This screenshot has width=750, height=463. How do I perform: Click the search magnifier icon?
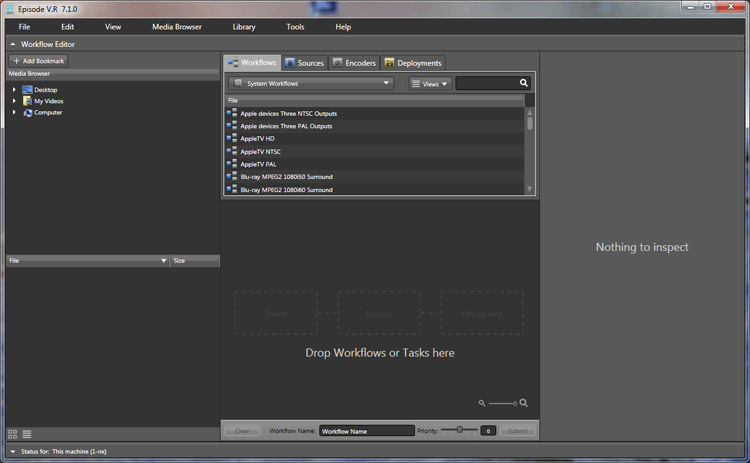[524, 83]
